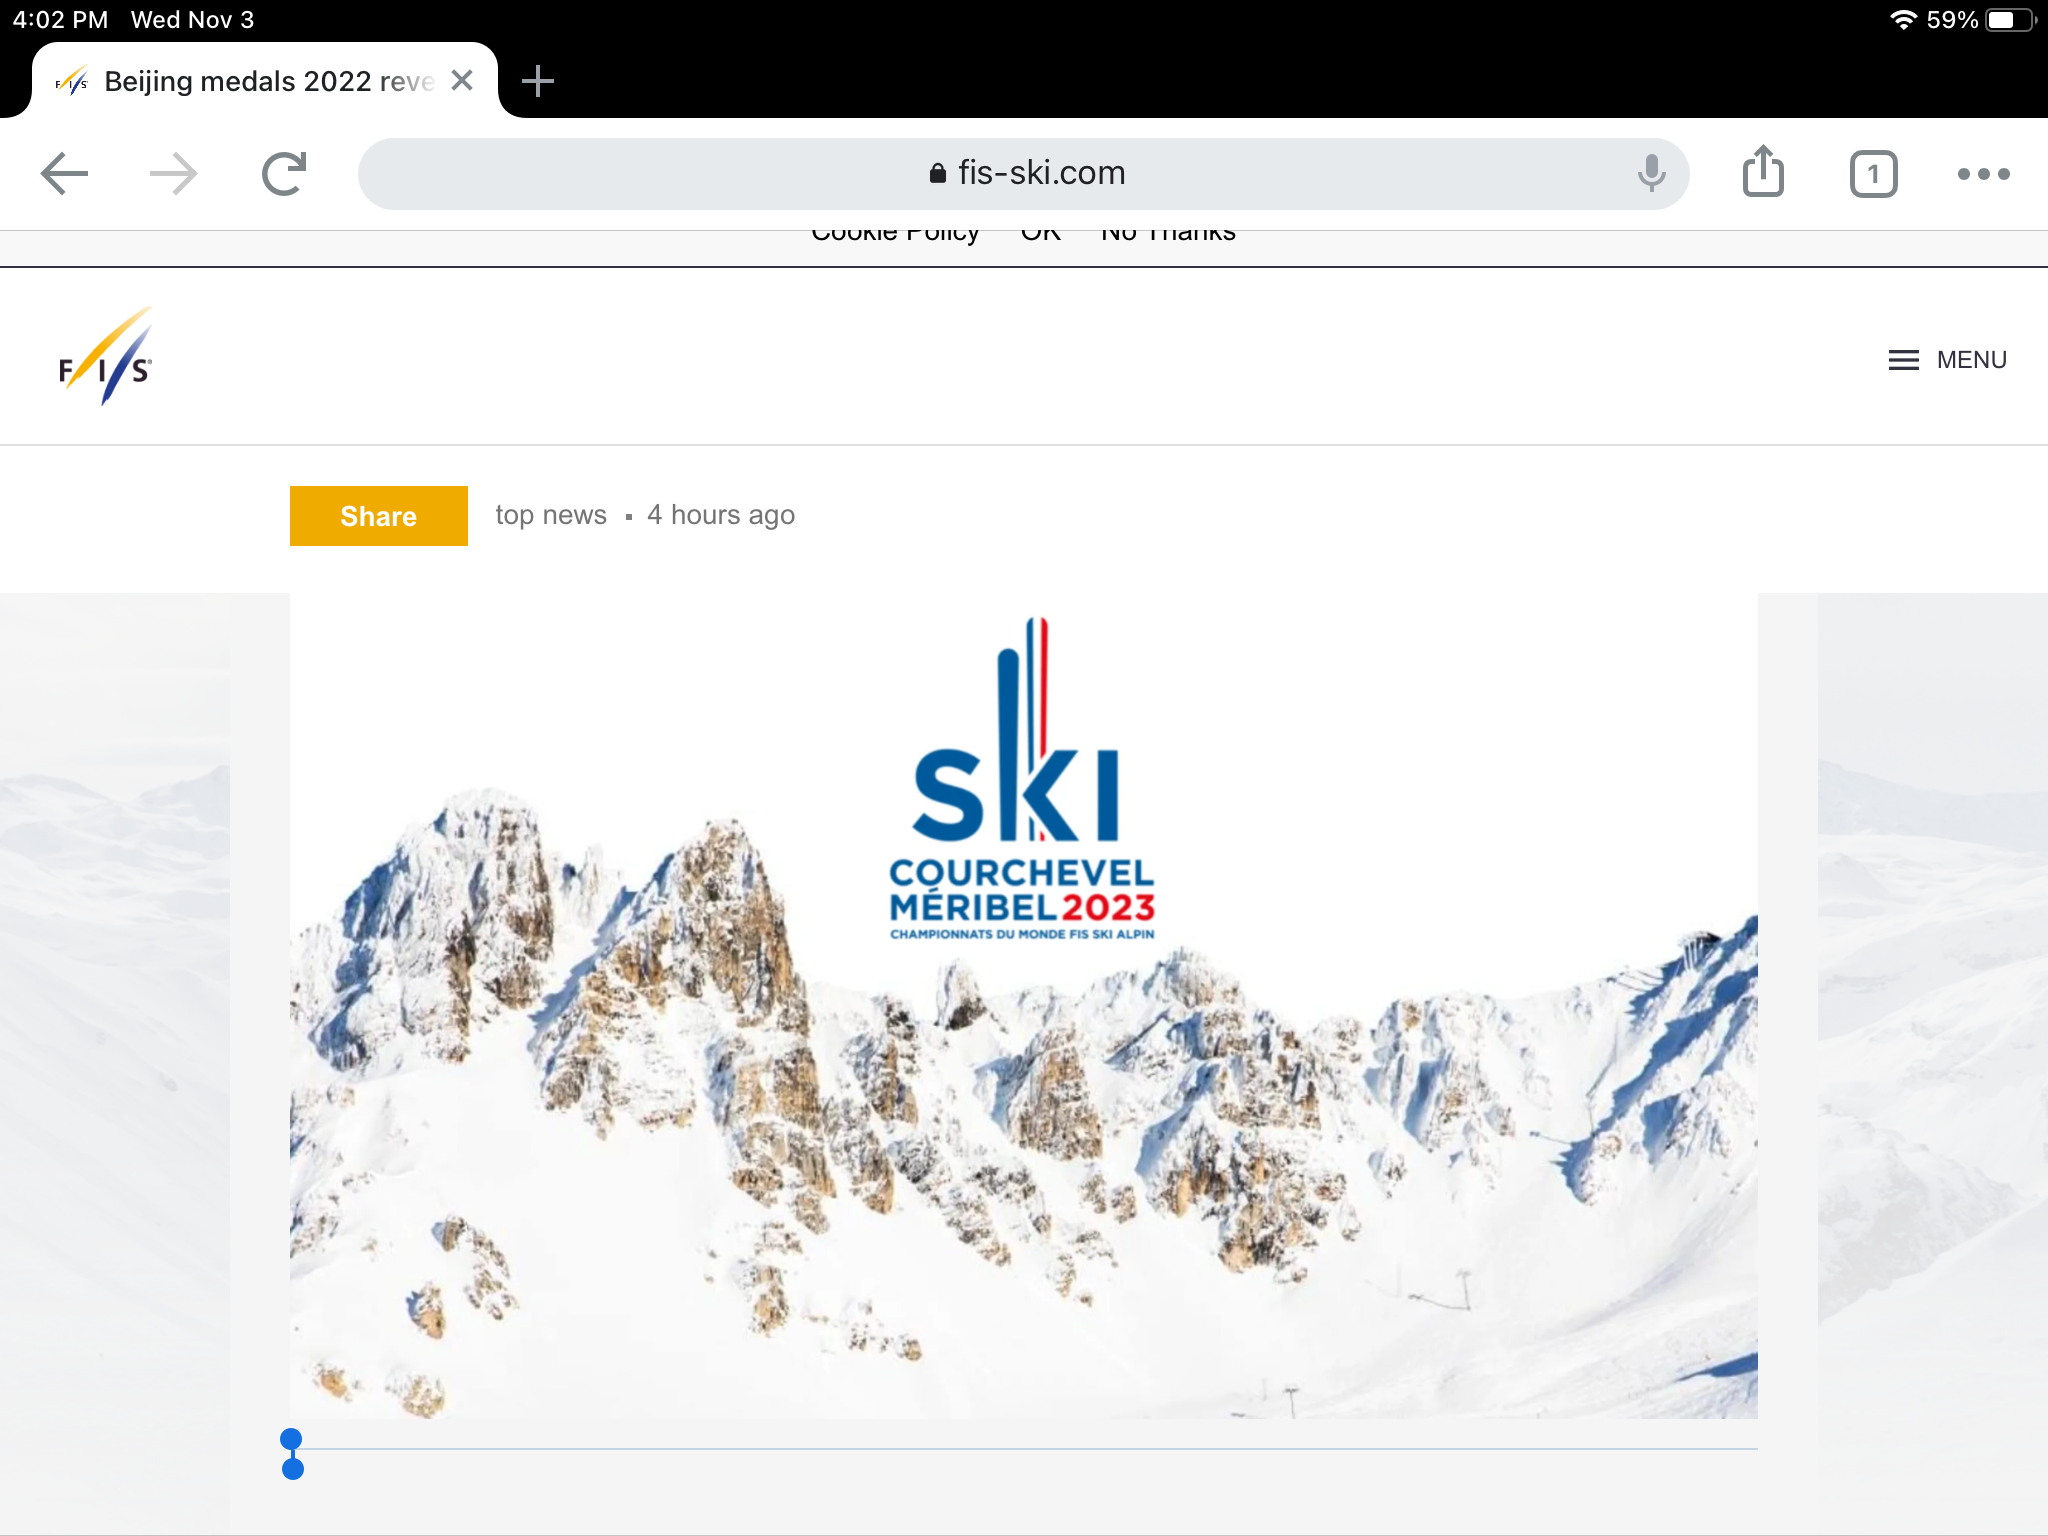Reload the fis-ski.com page
Viewport: 2048px width, 1536px height.
point(284,174)
